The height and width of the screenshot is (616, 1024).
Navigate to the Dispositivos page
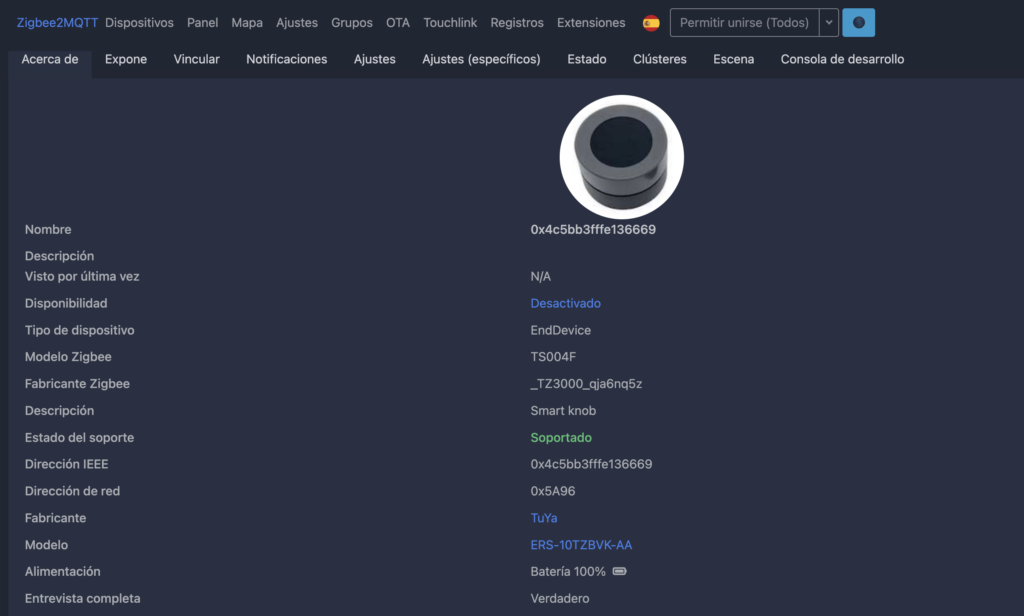[x=139, y=21]
